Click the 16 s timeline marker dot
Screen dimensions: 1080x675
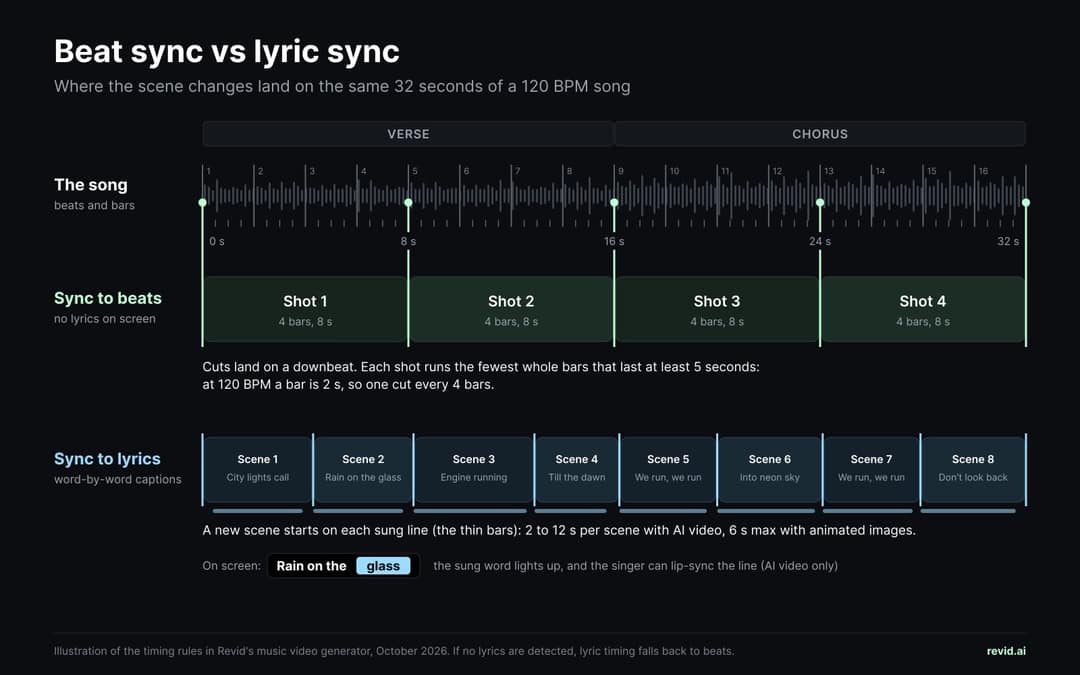[x=614, y=202]
